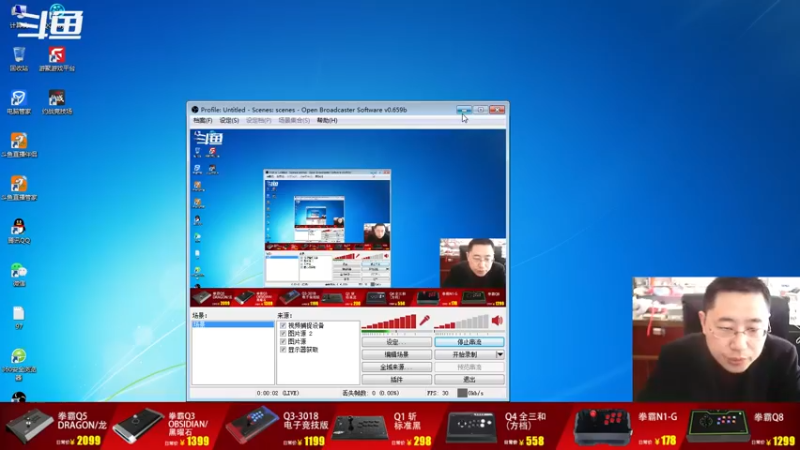
Task: Select the highlighted scene in the 场景 list
Action: pos(233,324)
